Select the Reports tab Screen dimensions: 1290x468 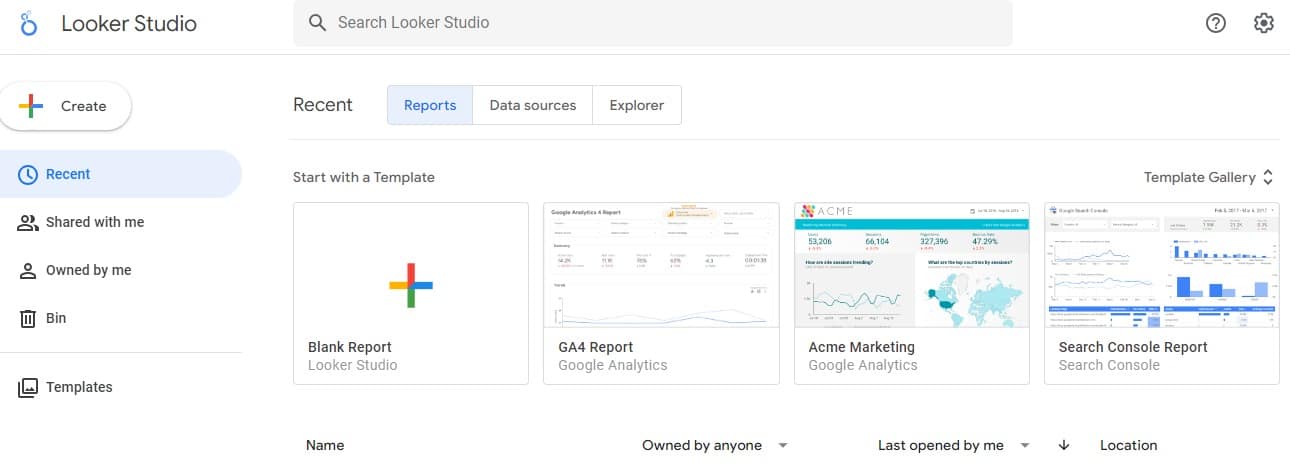[x=430, y=105]
